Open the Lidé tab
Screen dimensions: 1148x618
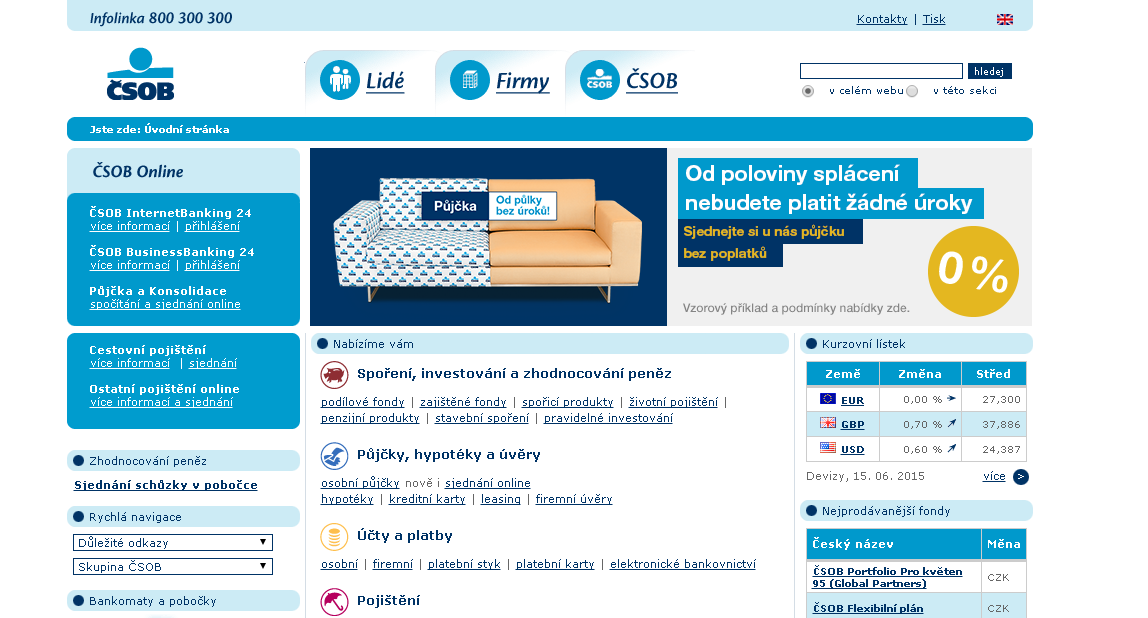click(385, 81)
